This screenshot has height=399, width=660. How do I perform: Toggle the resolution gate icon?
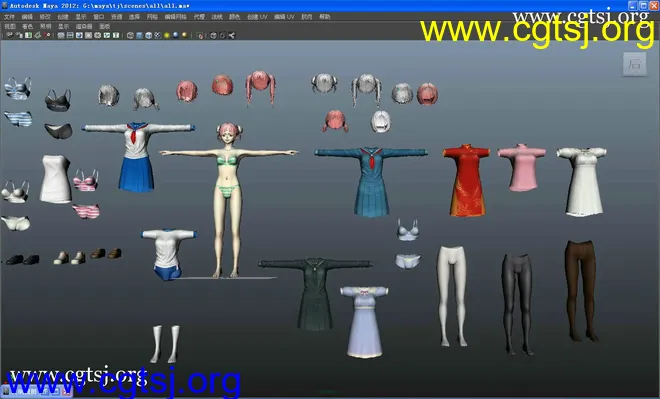tap(79, 35)
